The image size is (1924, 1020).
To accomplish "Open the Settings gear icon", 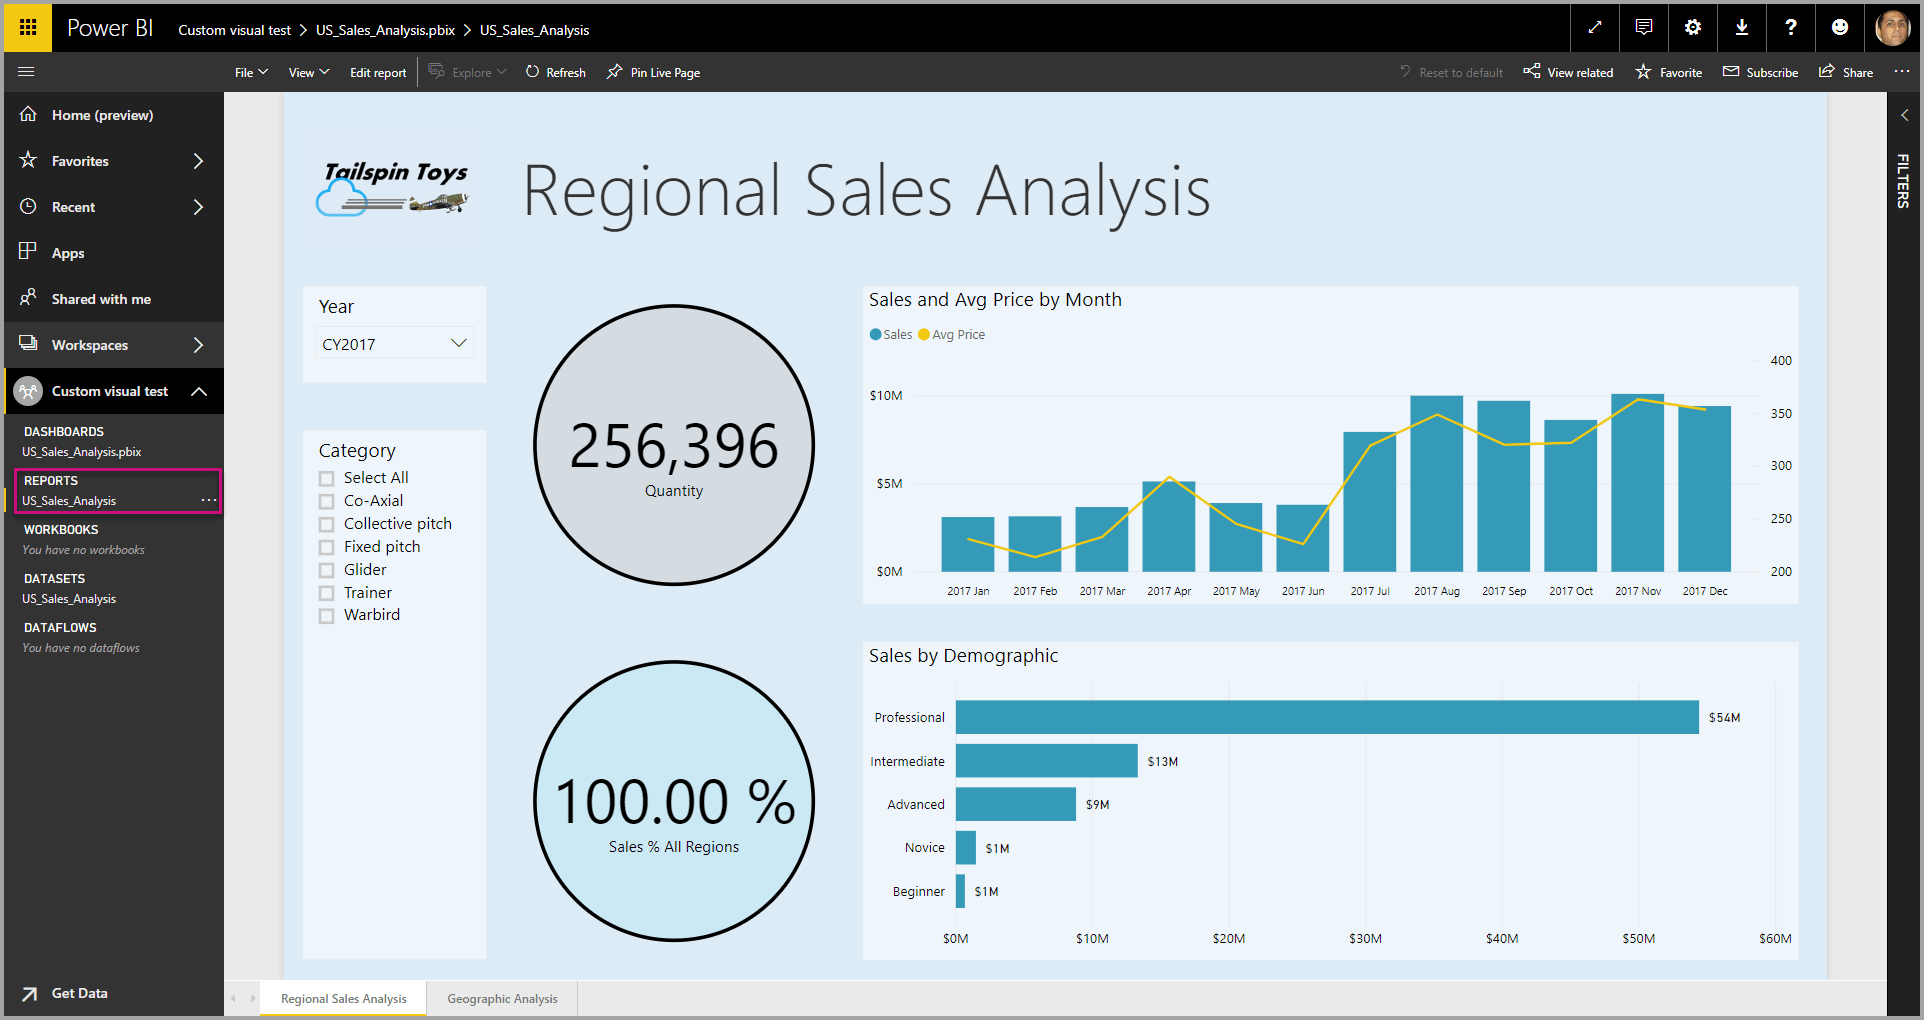I will point(1692,28).
